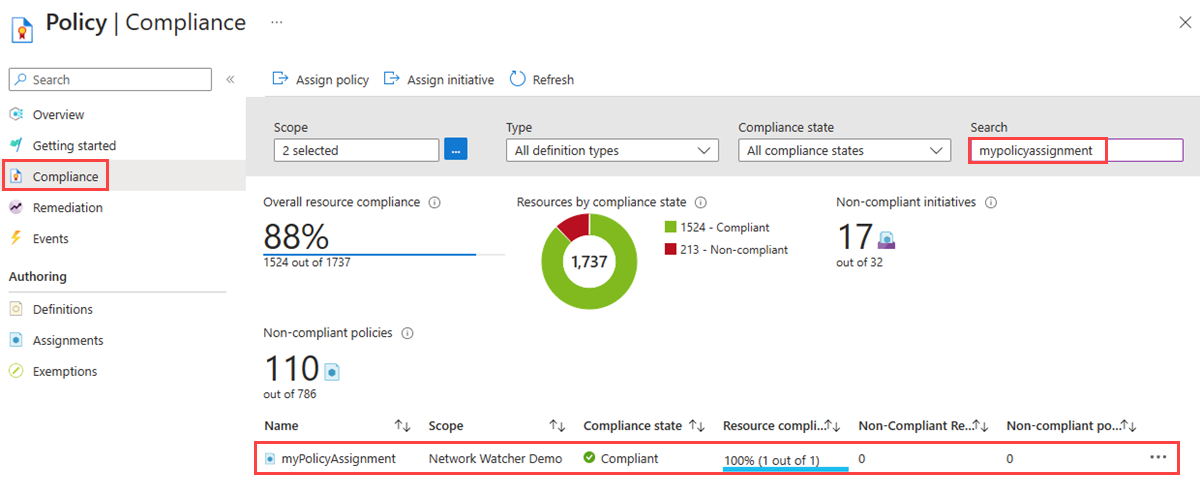This screenshot has width=1200, height=494.
Task: Sort by Resource compliance column arrows
Action: pos(832,426)
